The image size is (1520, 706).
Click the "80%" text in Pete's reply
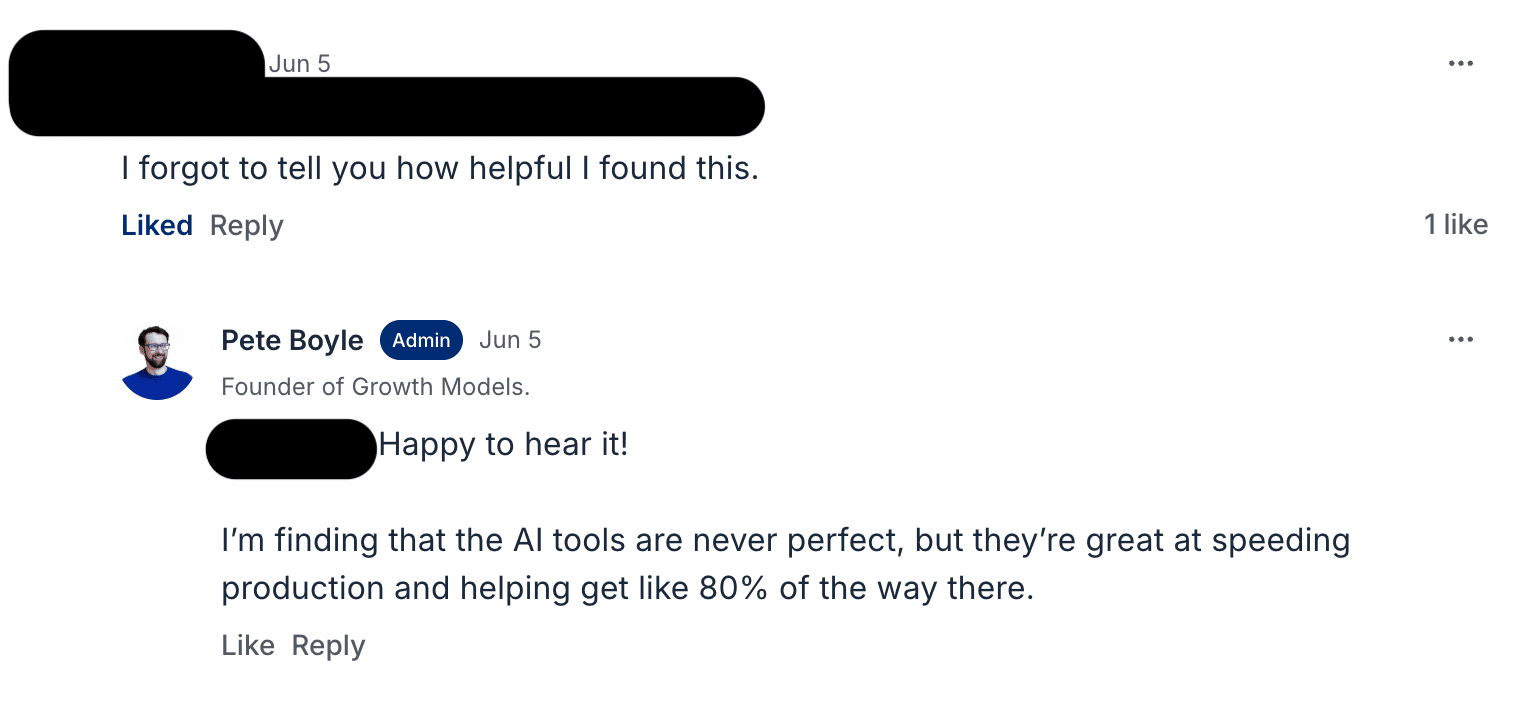733,588
